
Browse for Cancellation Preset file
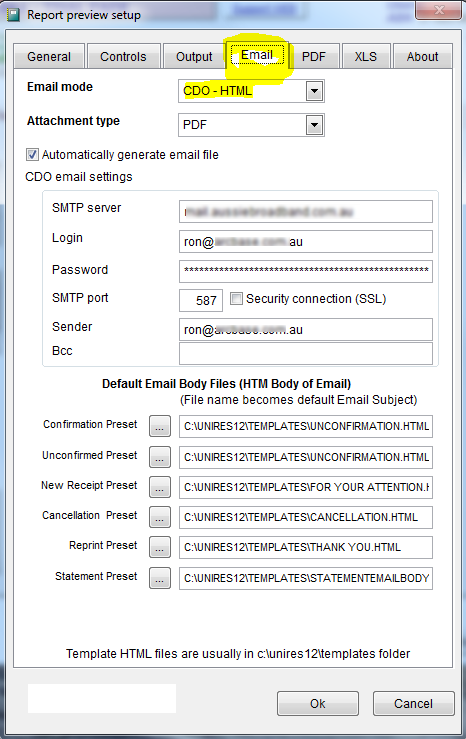(160, 517)
